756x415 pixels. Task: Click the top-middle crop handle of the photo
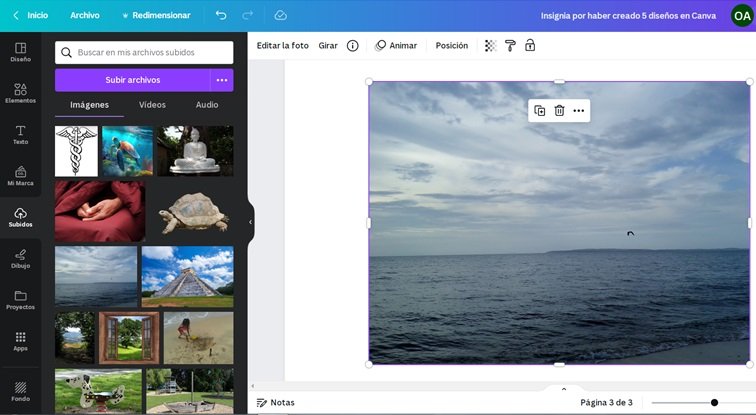point(559,81)
